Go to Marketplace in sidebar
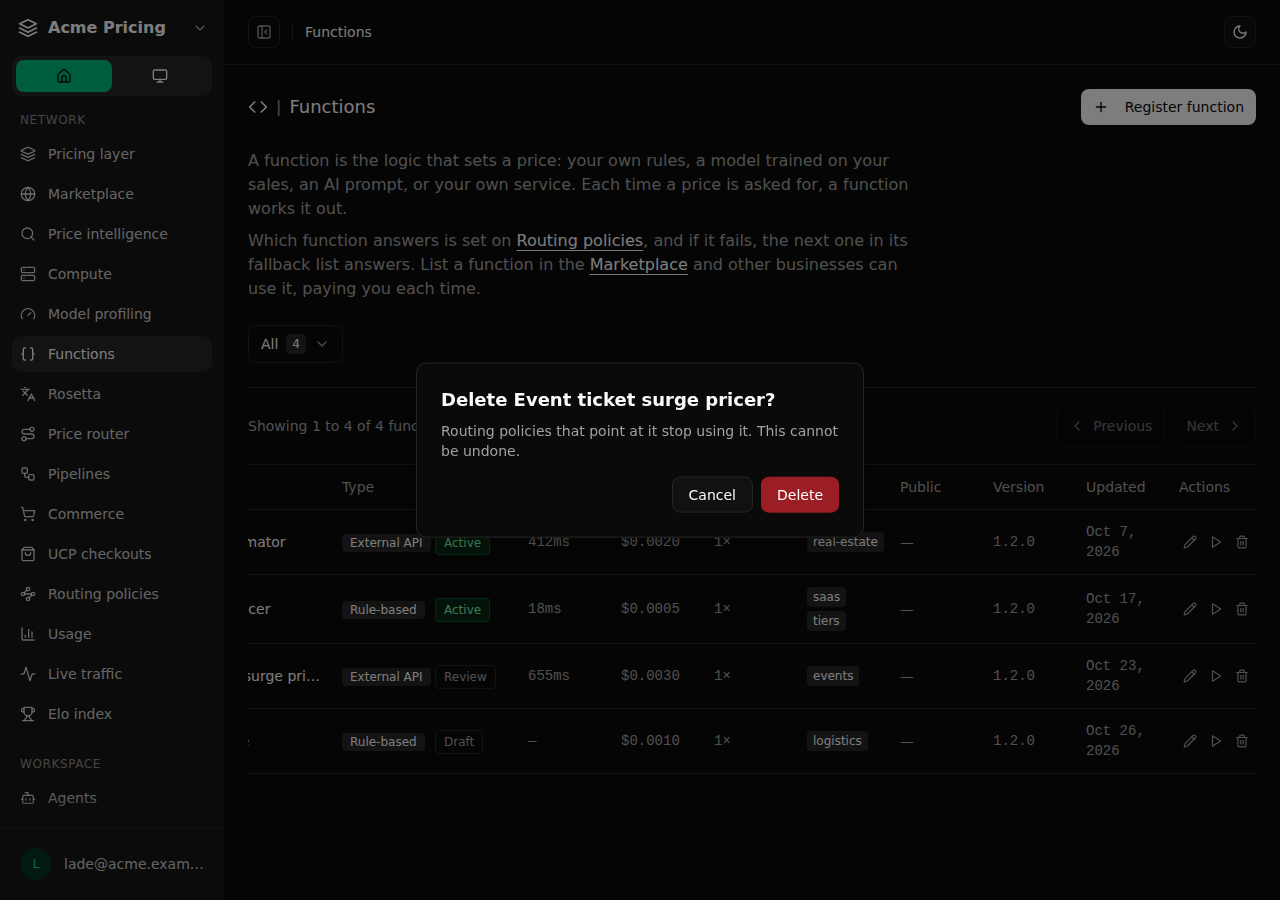Viewport: 1280px width, 900px height. (112, 194)
